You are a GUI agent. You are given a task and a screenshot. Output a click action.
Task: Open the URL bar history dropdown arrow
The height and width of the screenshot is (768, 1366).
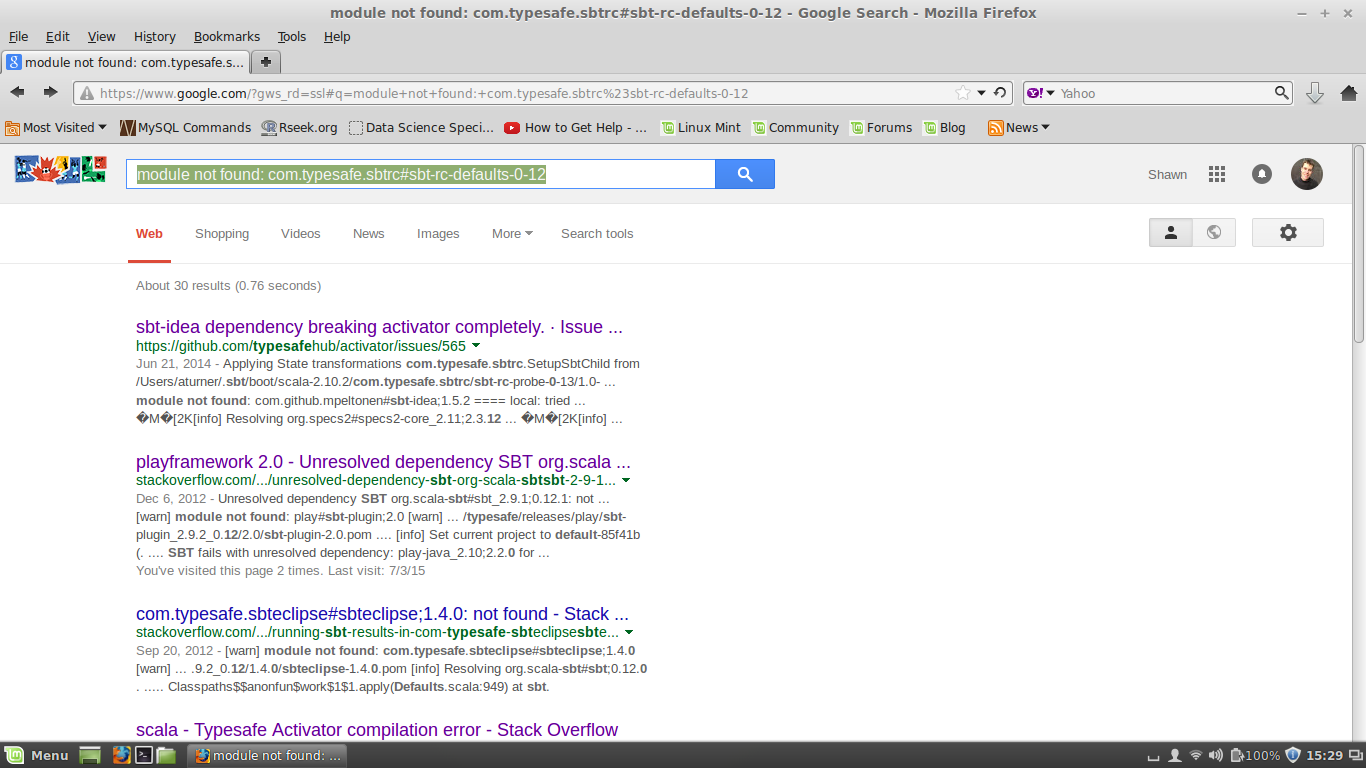(982, 93)
